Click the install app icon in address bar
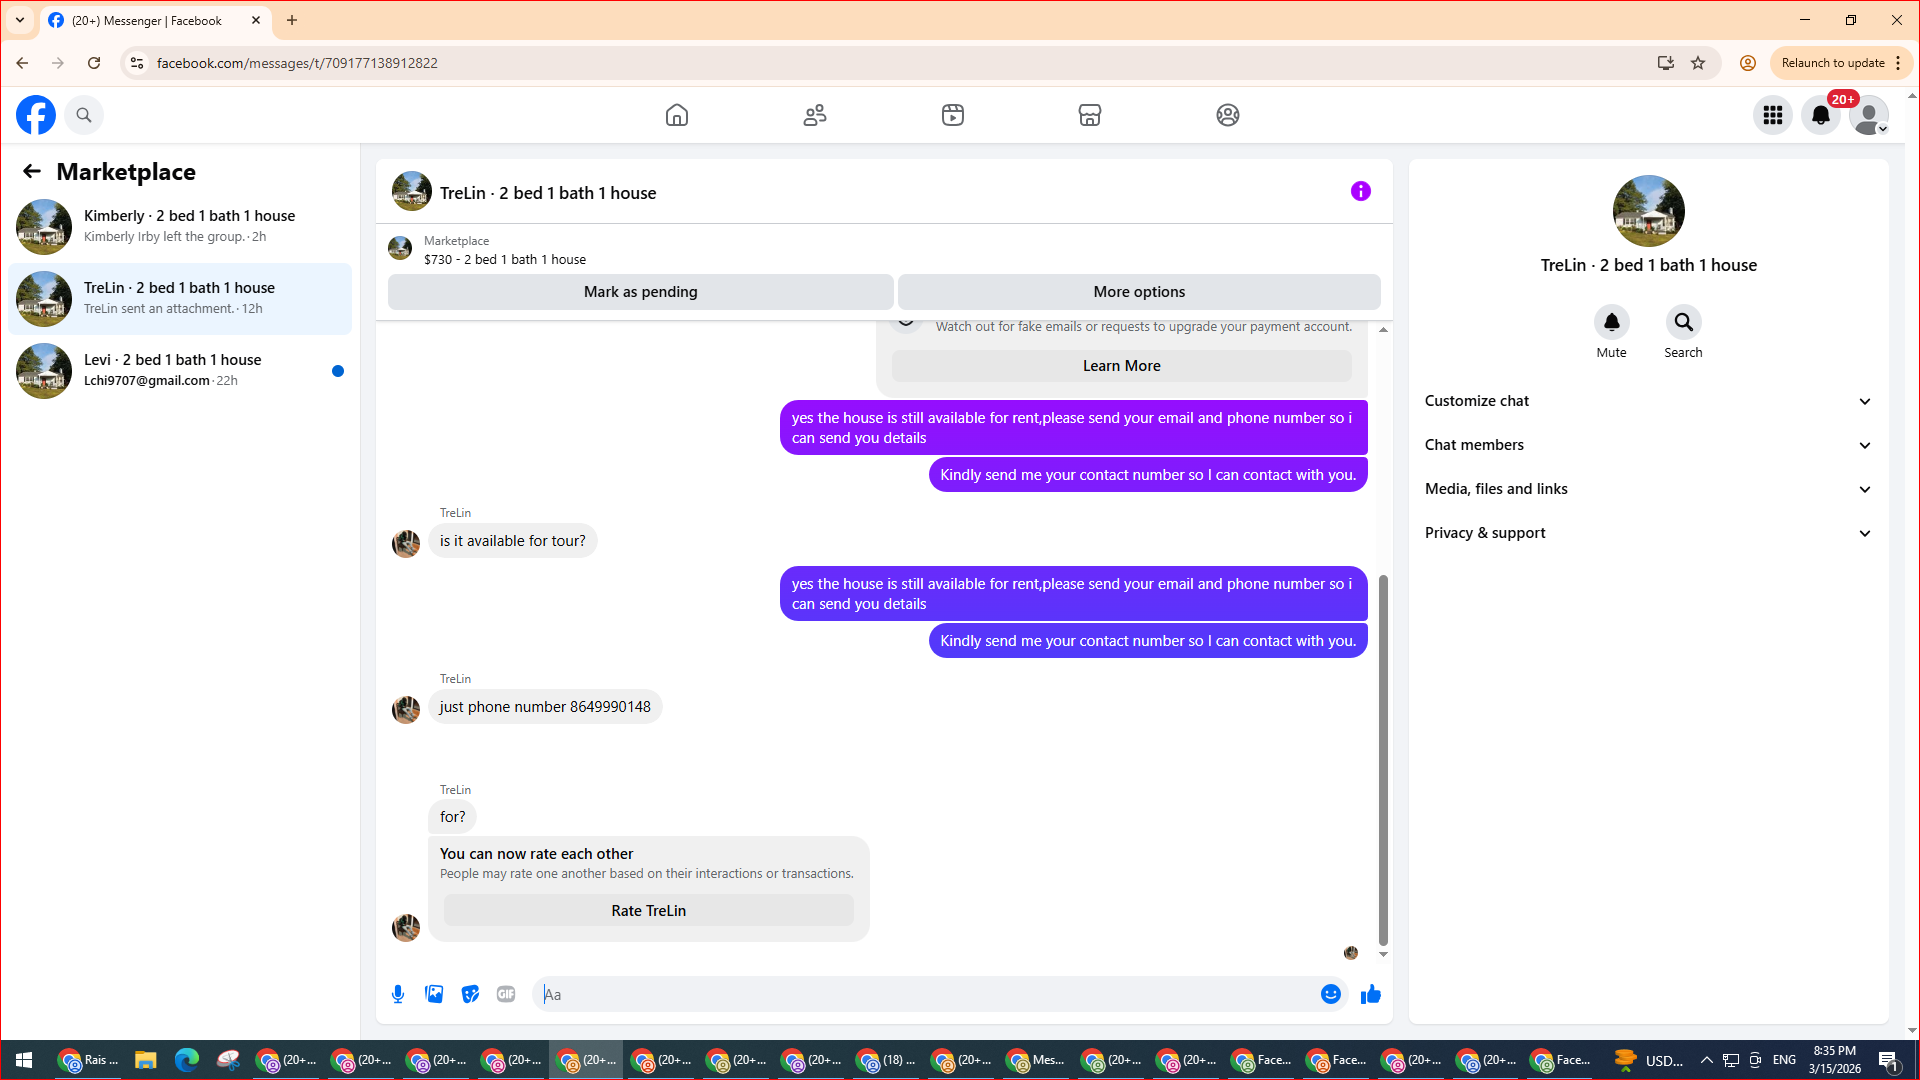 coord(1666,63)
